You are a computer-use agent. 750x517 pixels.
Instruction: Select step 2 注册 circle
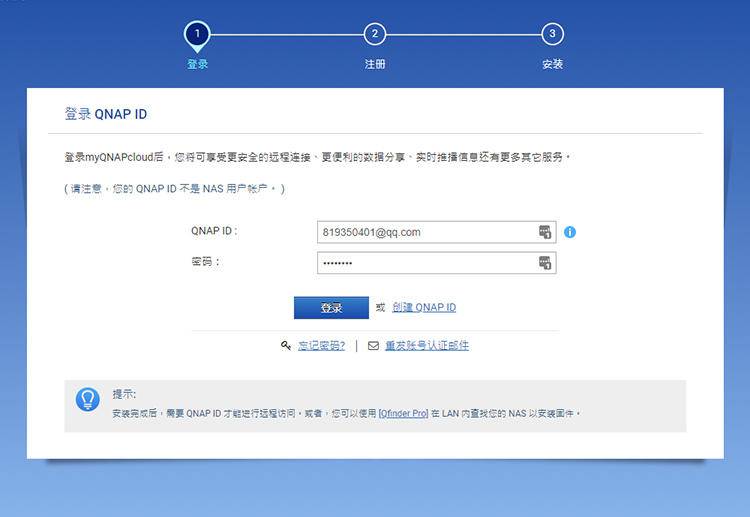tap(375, 34)
